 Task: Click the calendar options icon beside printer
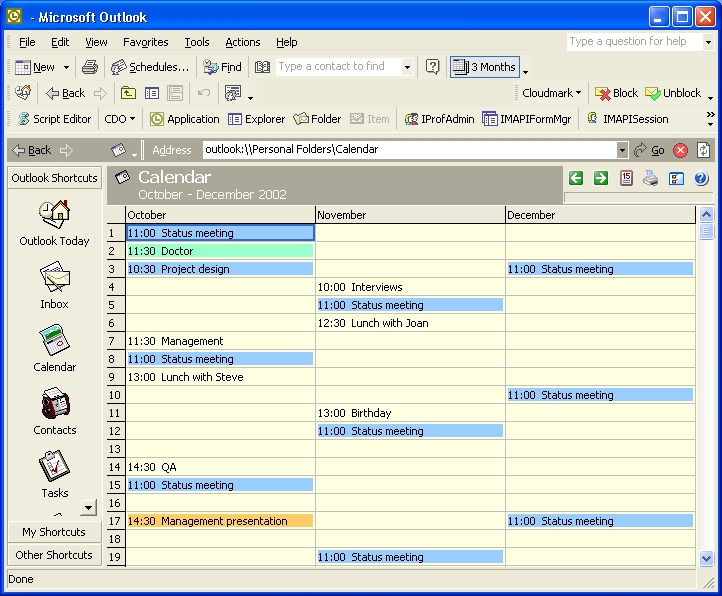[676, 179]
